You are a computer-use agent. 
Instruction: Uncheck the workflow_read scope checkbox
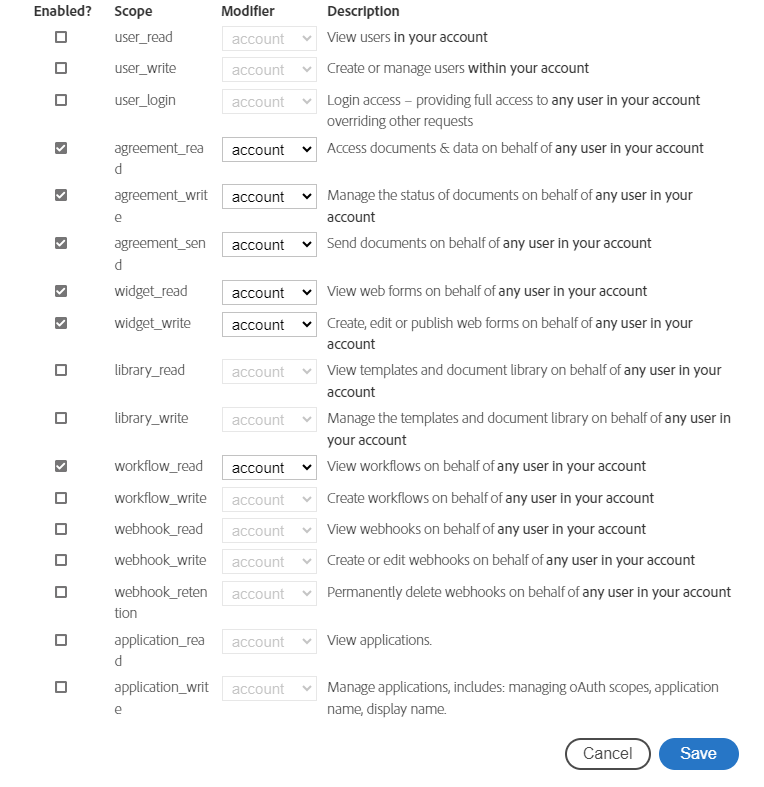[61, 466]
